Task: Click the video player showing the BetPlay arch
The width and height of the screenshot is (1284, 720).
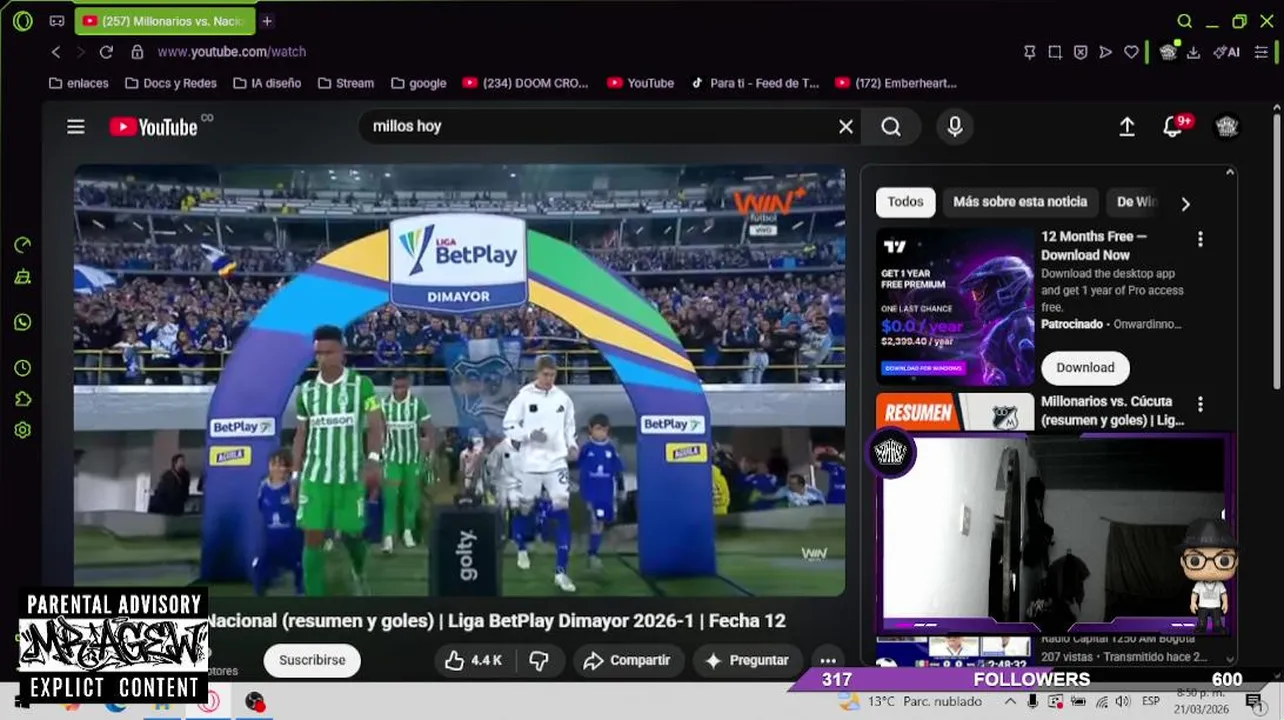Action: pos(459,380)
